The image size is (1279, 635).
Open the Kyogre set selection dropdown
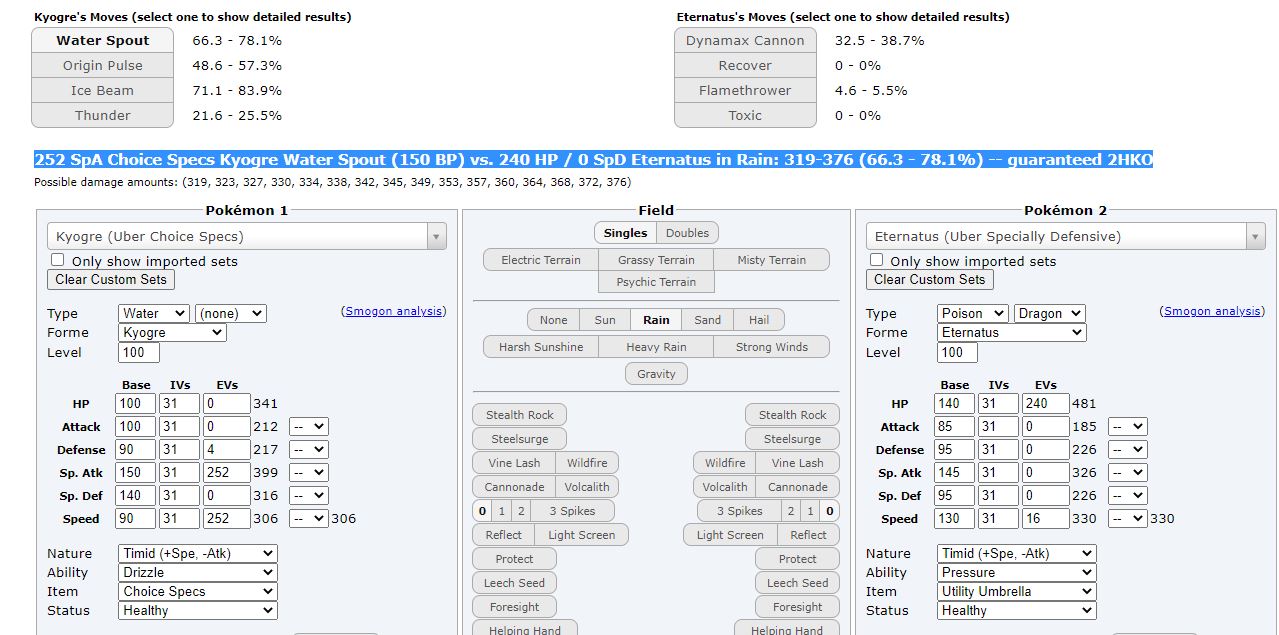247,236
